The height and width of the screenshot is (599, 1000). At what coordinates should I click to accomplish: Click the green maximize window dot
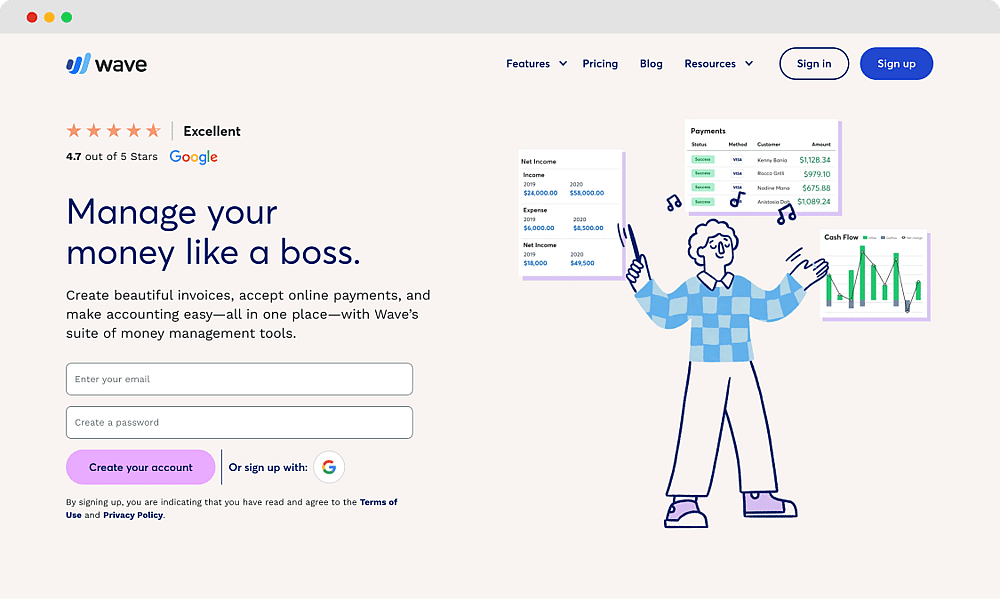tap(66, 17)
